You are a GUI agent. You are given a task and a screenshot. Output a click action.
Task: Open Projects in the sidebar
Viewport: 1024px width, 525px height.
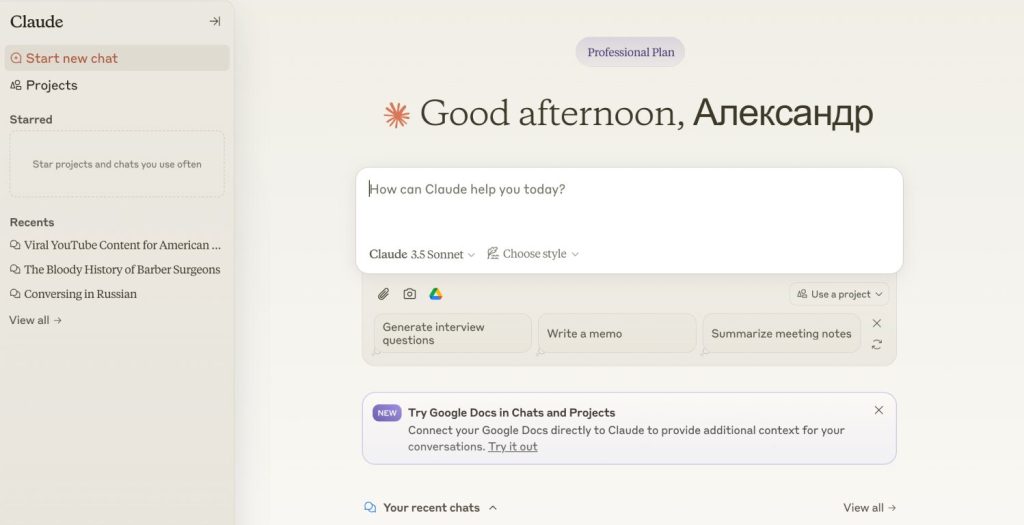tap(51, 85)
